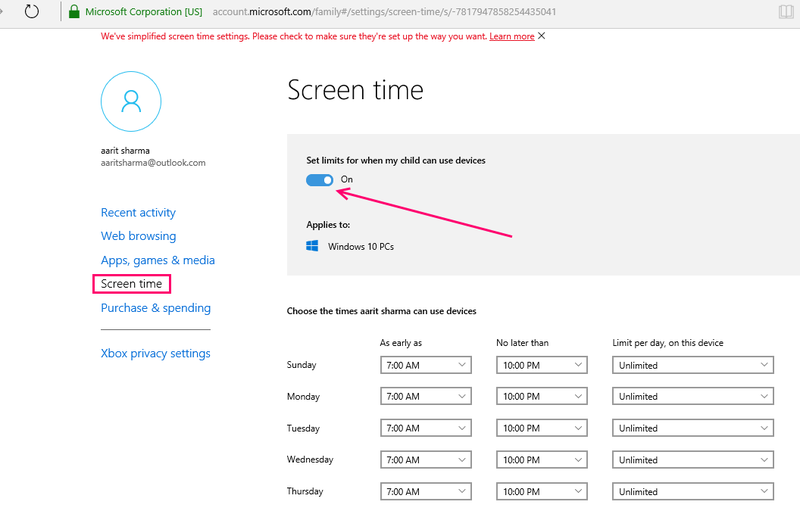The image size is (800, 511).
Task: Dismiss the red notification with X
Action: coord(541,36)
